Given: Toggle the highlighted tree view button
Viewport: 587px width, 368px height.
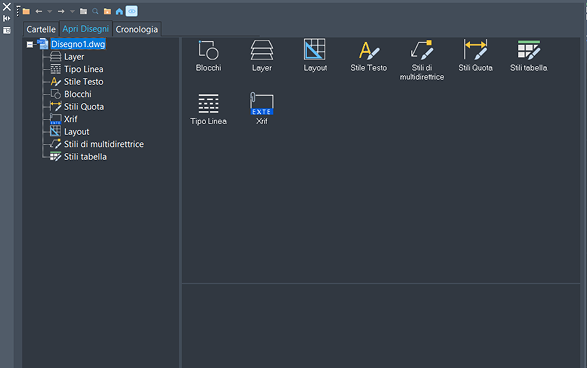Looking at the screenshot, I should (131, 11).
